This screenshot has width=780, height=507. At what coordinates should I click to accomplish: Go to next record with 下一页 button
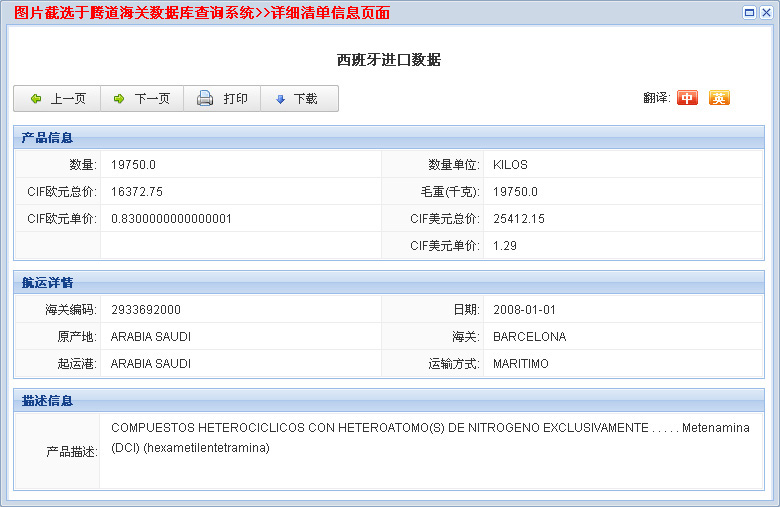pos(141,99)
